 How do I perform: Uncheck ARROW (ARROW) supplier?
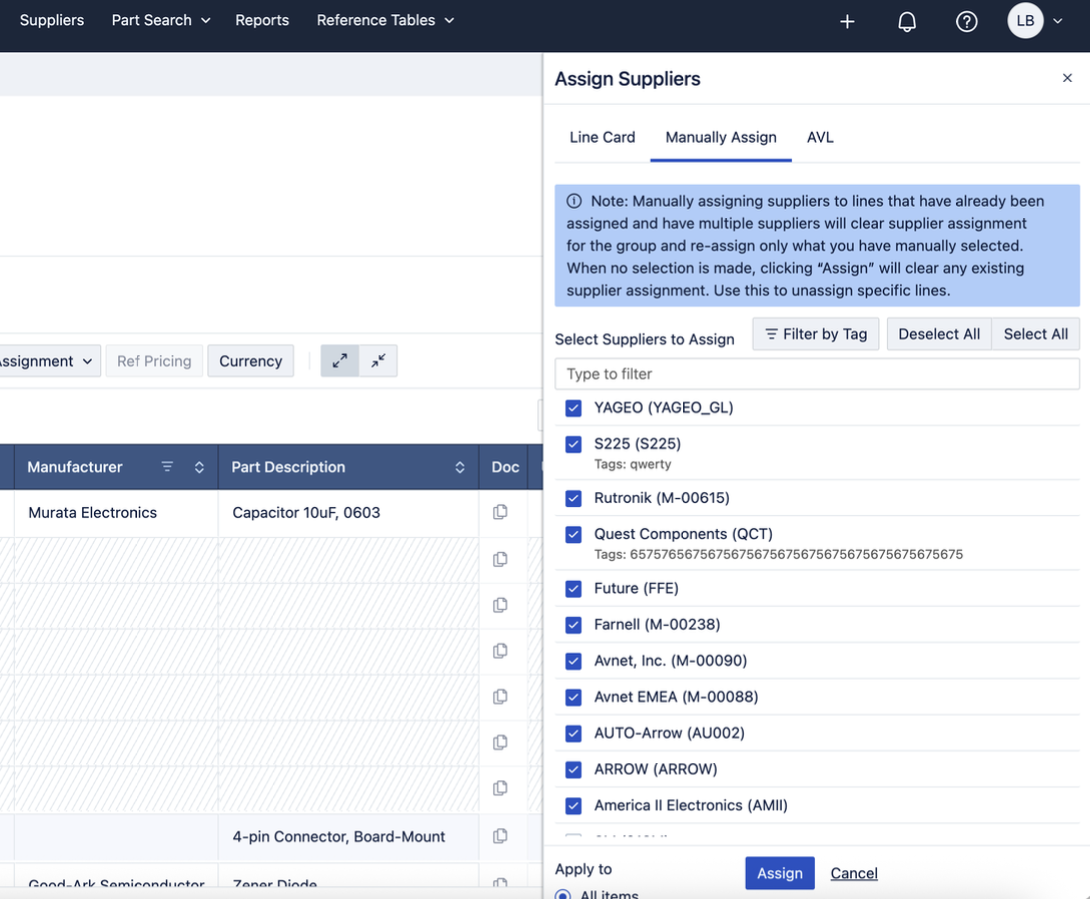574,770
